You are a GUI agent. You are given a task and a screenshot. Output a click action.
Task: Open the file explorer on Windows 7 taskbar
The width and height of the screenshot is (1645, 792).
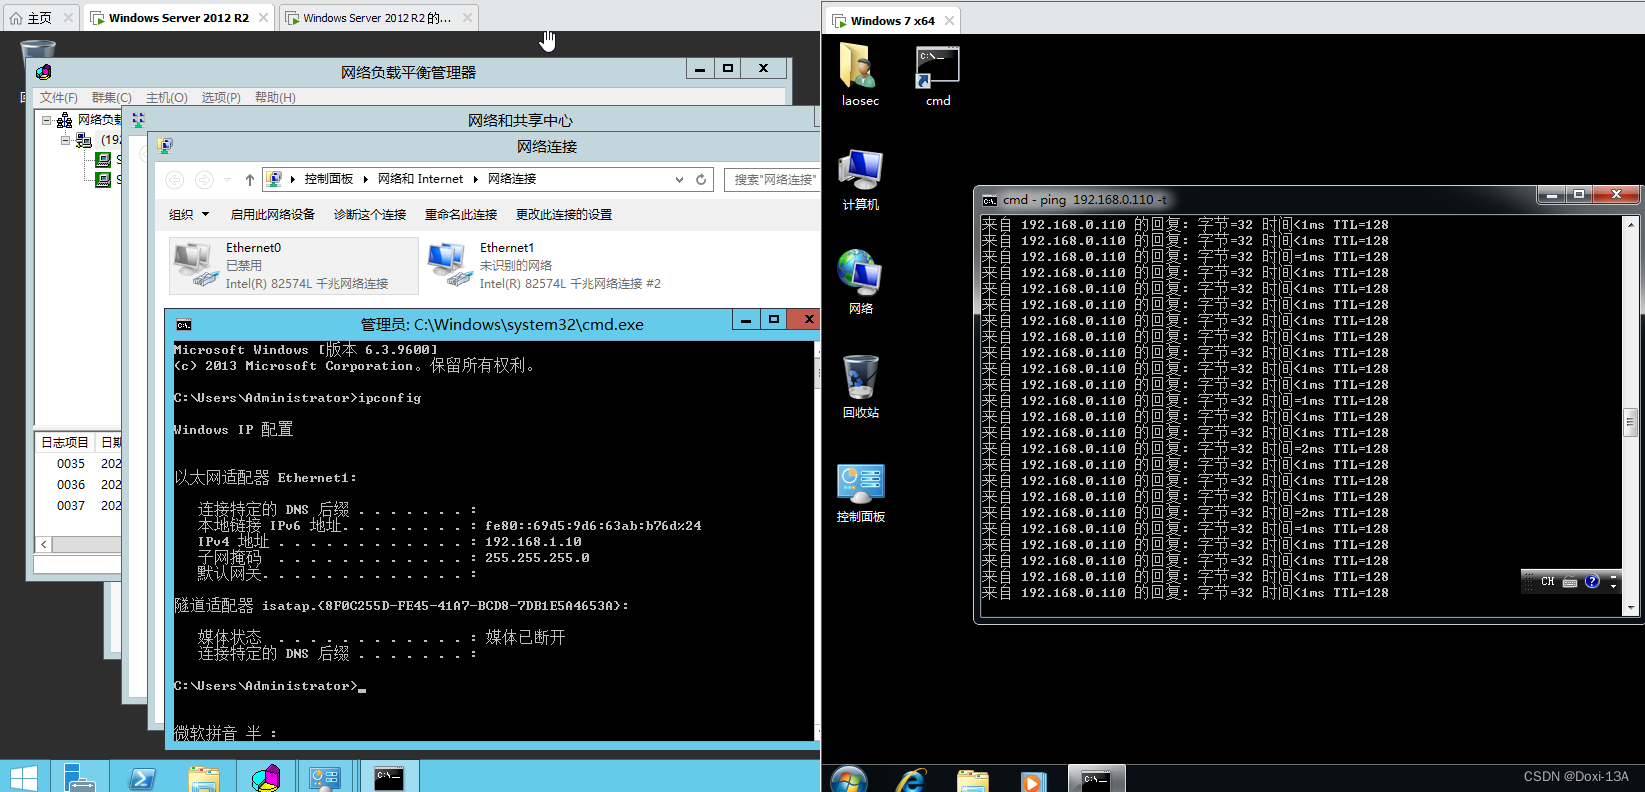coord(972,780)
